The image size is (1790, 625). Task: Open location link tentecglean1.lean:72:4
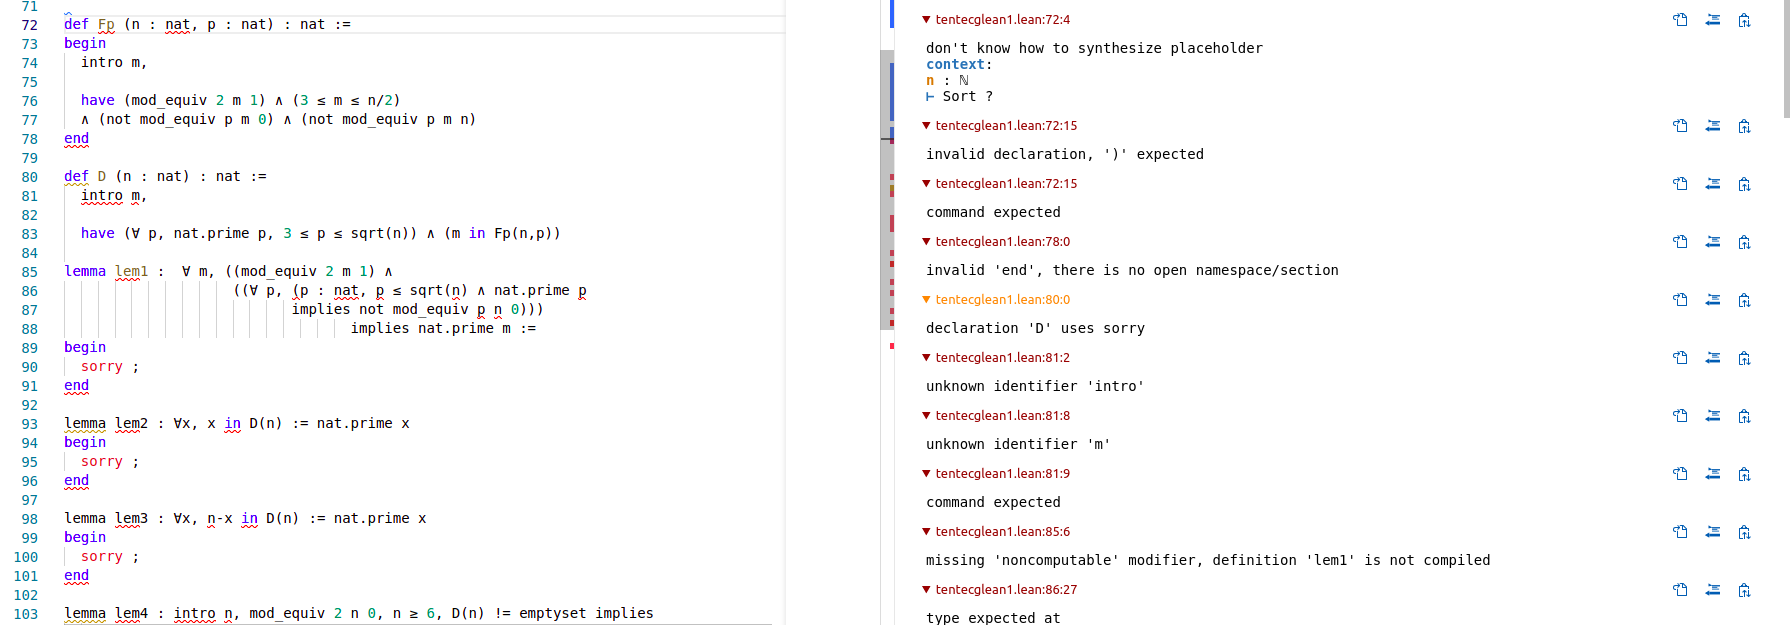(x=1002, y=20)
